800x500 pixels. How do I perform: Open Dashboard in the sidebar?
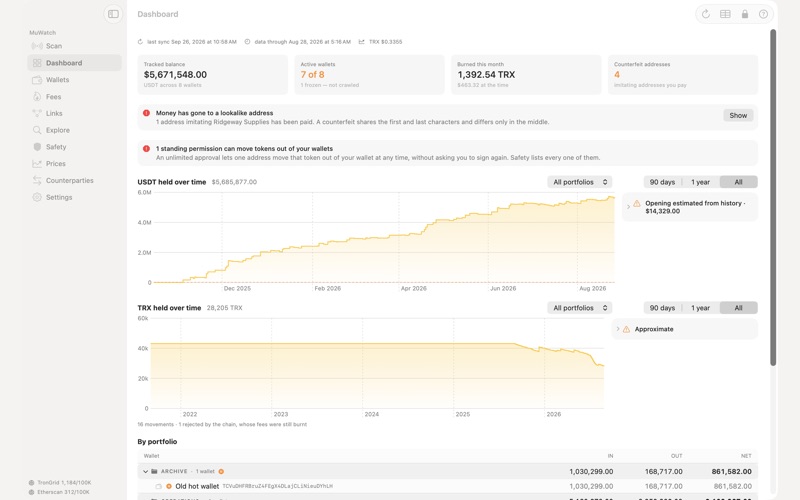point(74,63)
